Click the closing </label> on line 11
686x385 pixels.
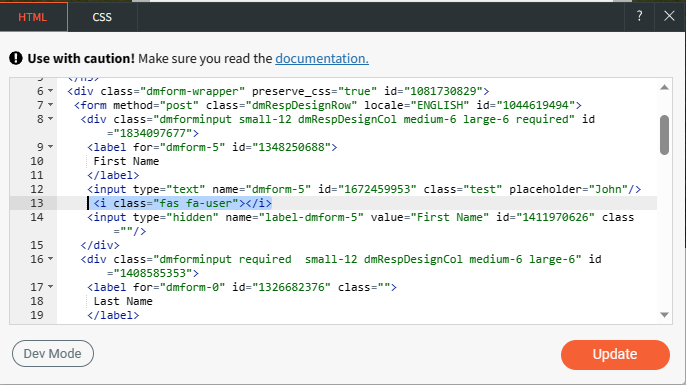click(113, 175)
